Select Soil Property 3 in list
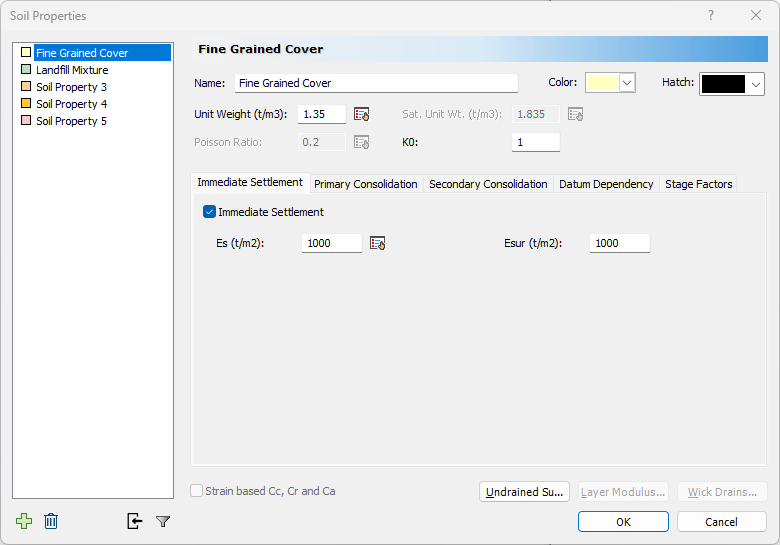 click(71, 87)
